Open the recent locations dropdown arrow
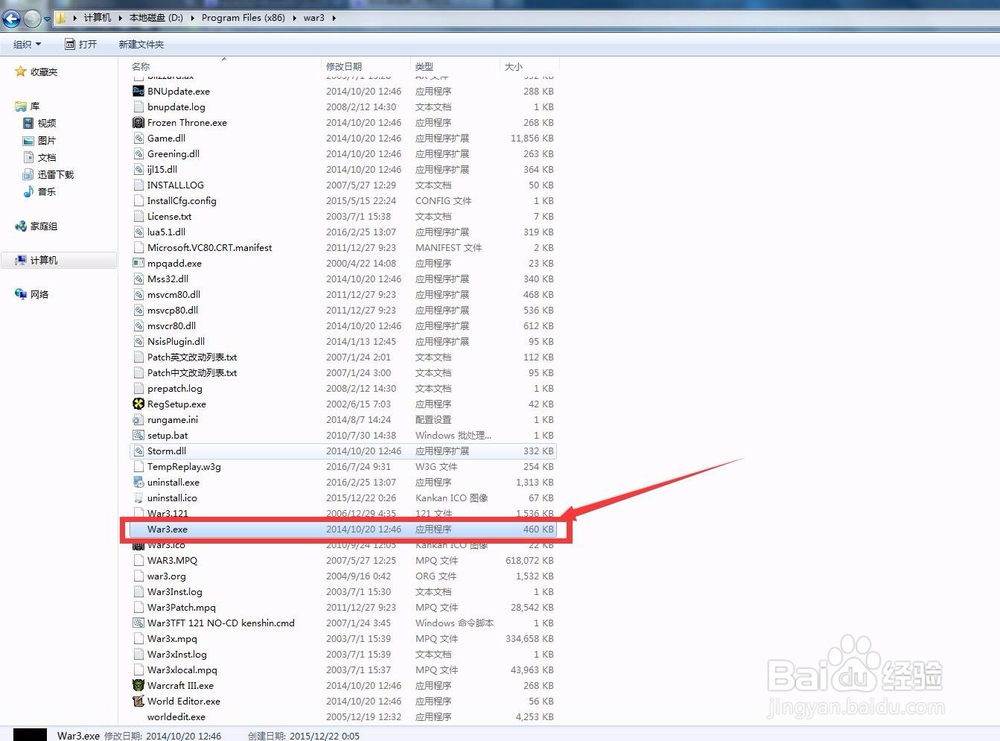 tap(47, 19)
